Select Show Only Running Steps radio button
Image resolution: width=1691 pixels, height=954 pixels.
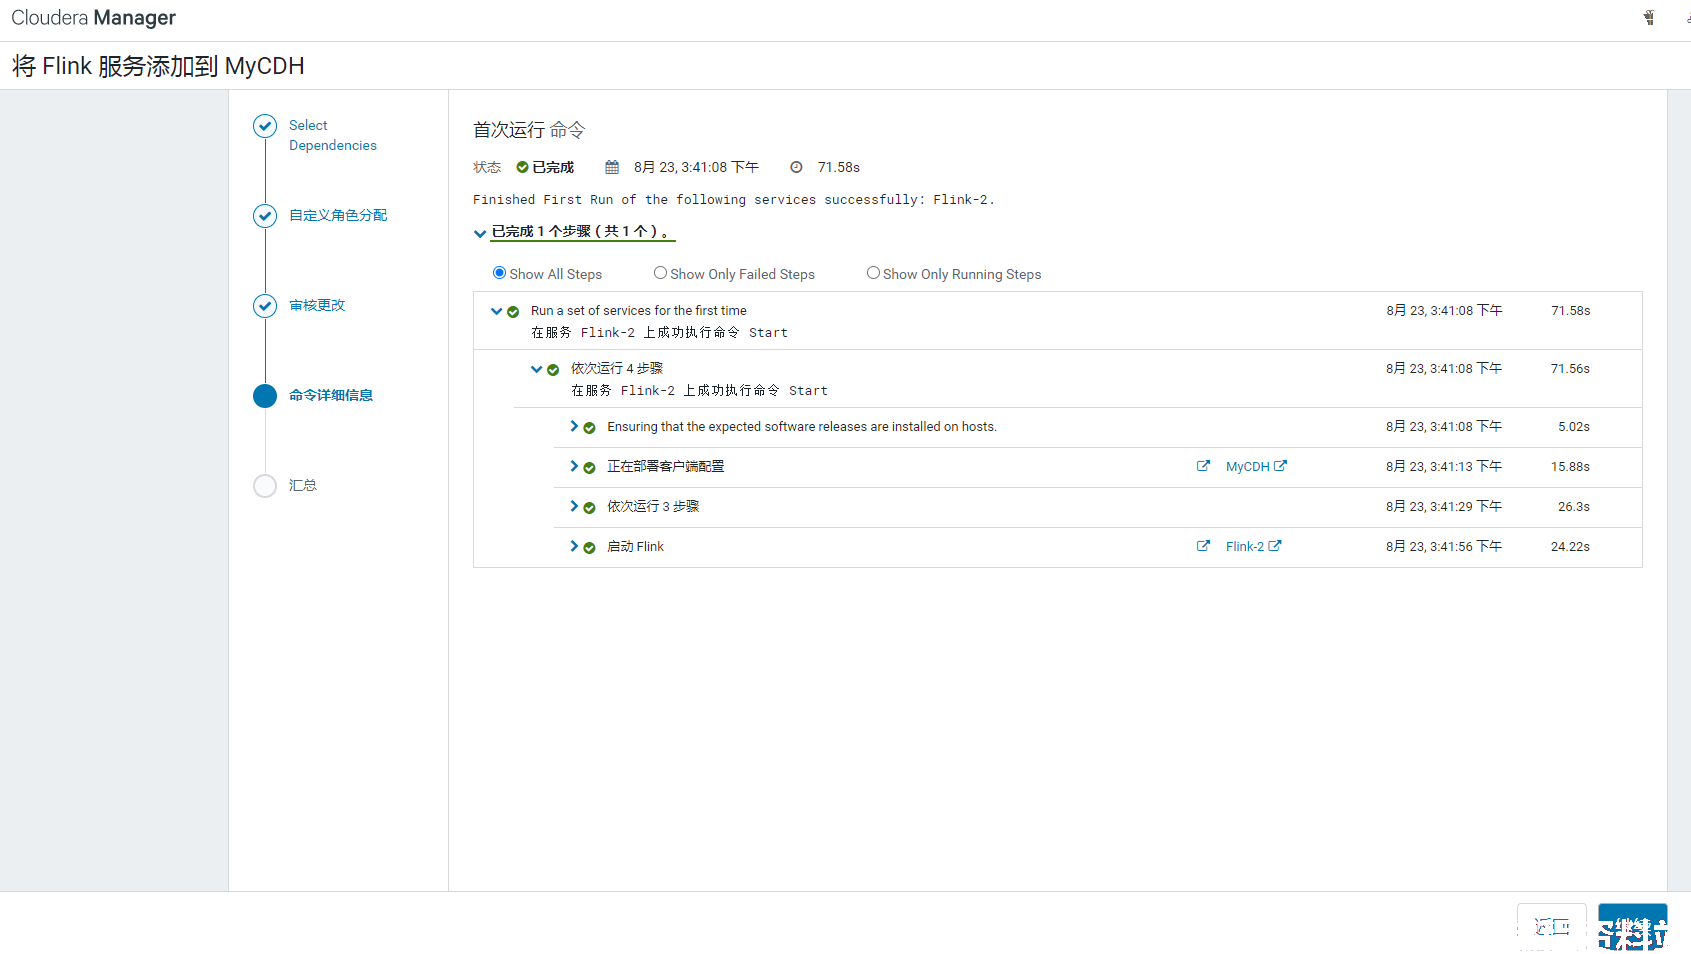pyautogui.click(x=874, y=273)
